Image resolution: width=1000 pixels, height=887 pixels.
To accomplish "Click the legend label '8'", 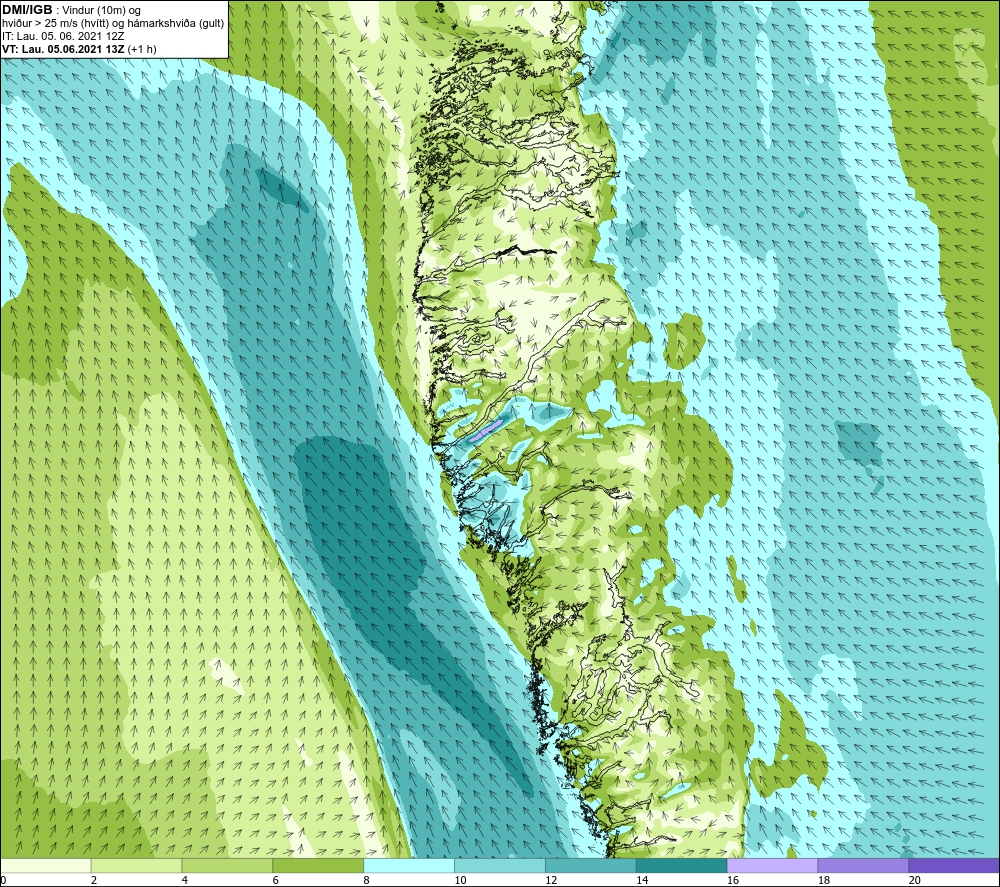I will click(367, 881).
